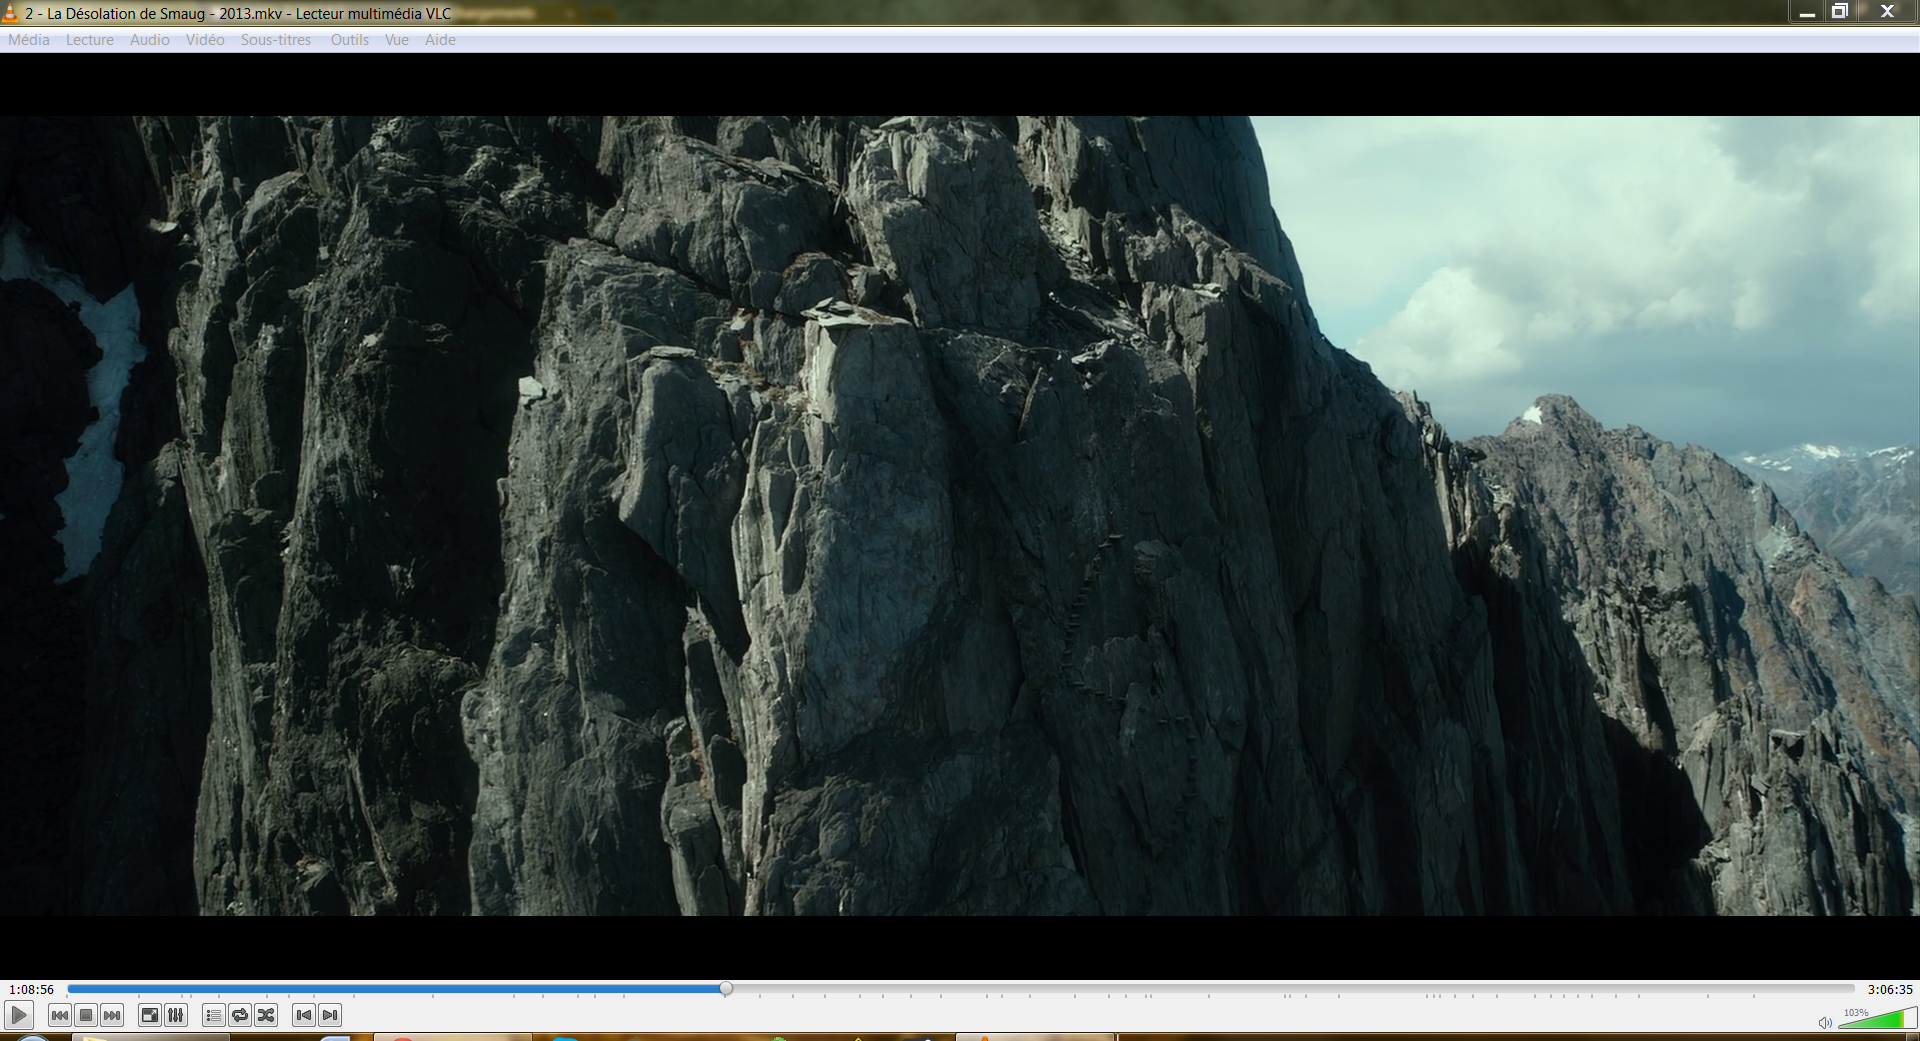Open the Lecture menu
1920x1041 pixels.
pos(90,40)
